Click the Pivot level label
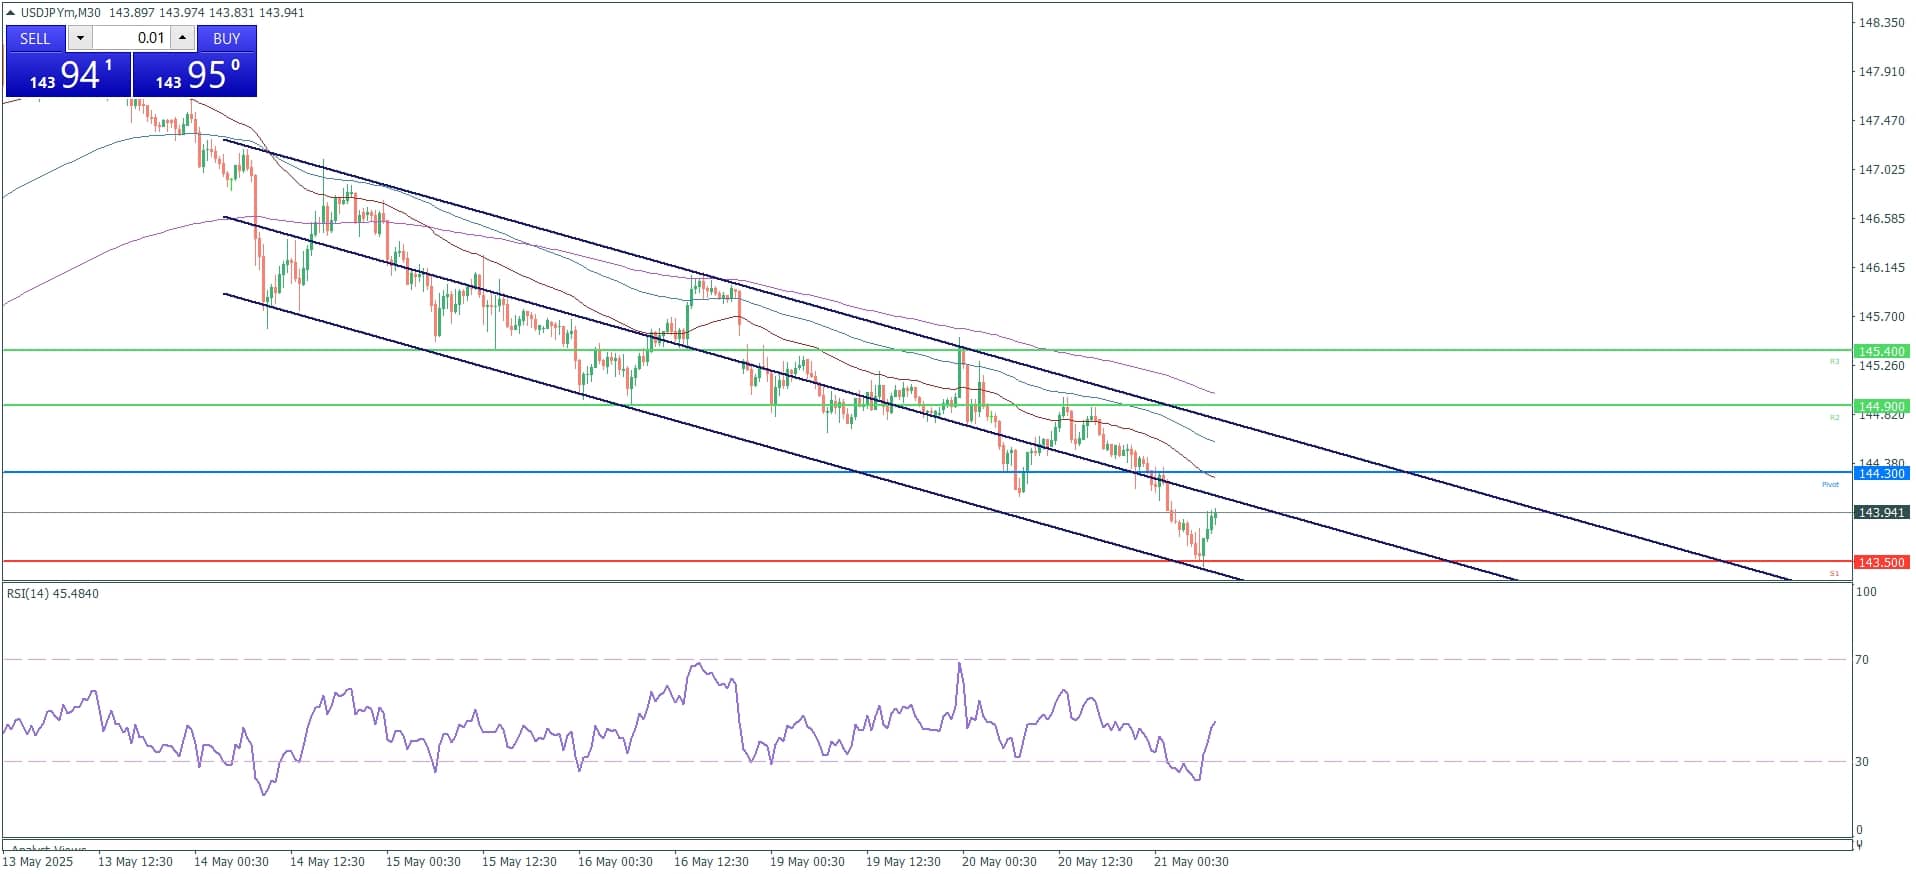The width and height of the screenshot is (1916, 874). pos(1830,484)
